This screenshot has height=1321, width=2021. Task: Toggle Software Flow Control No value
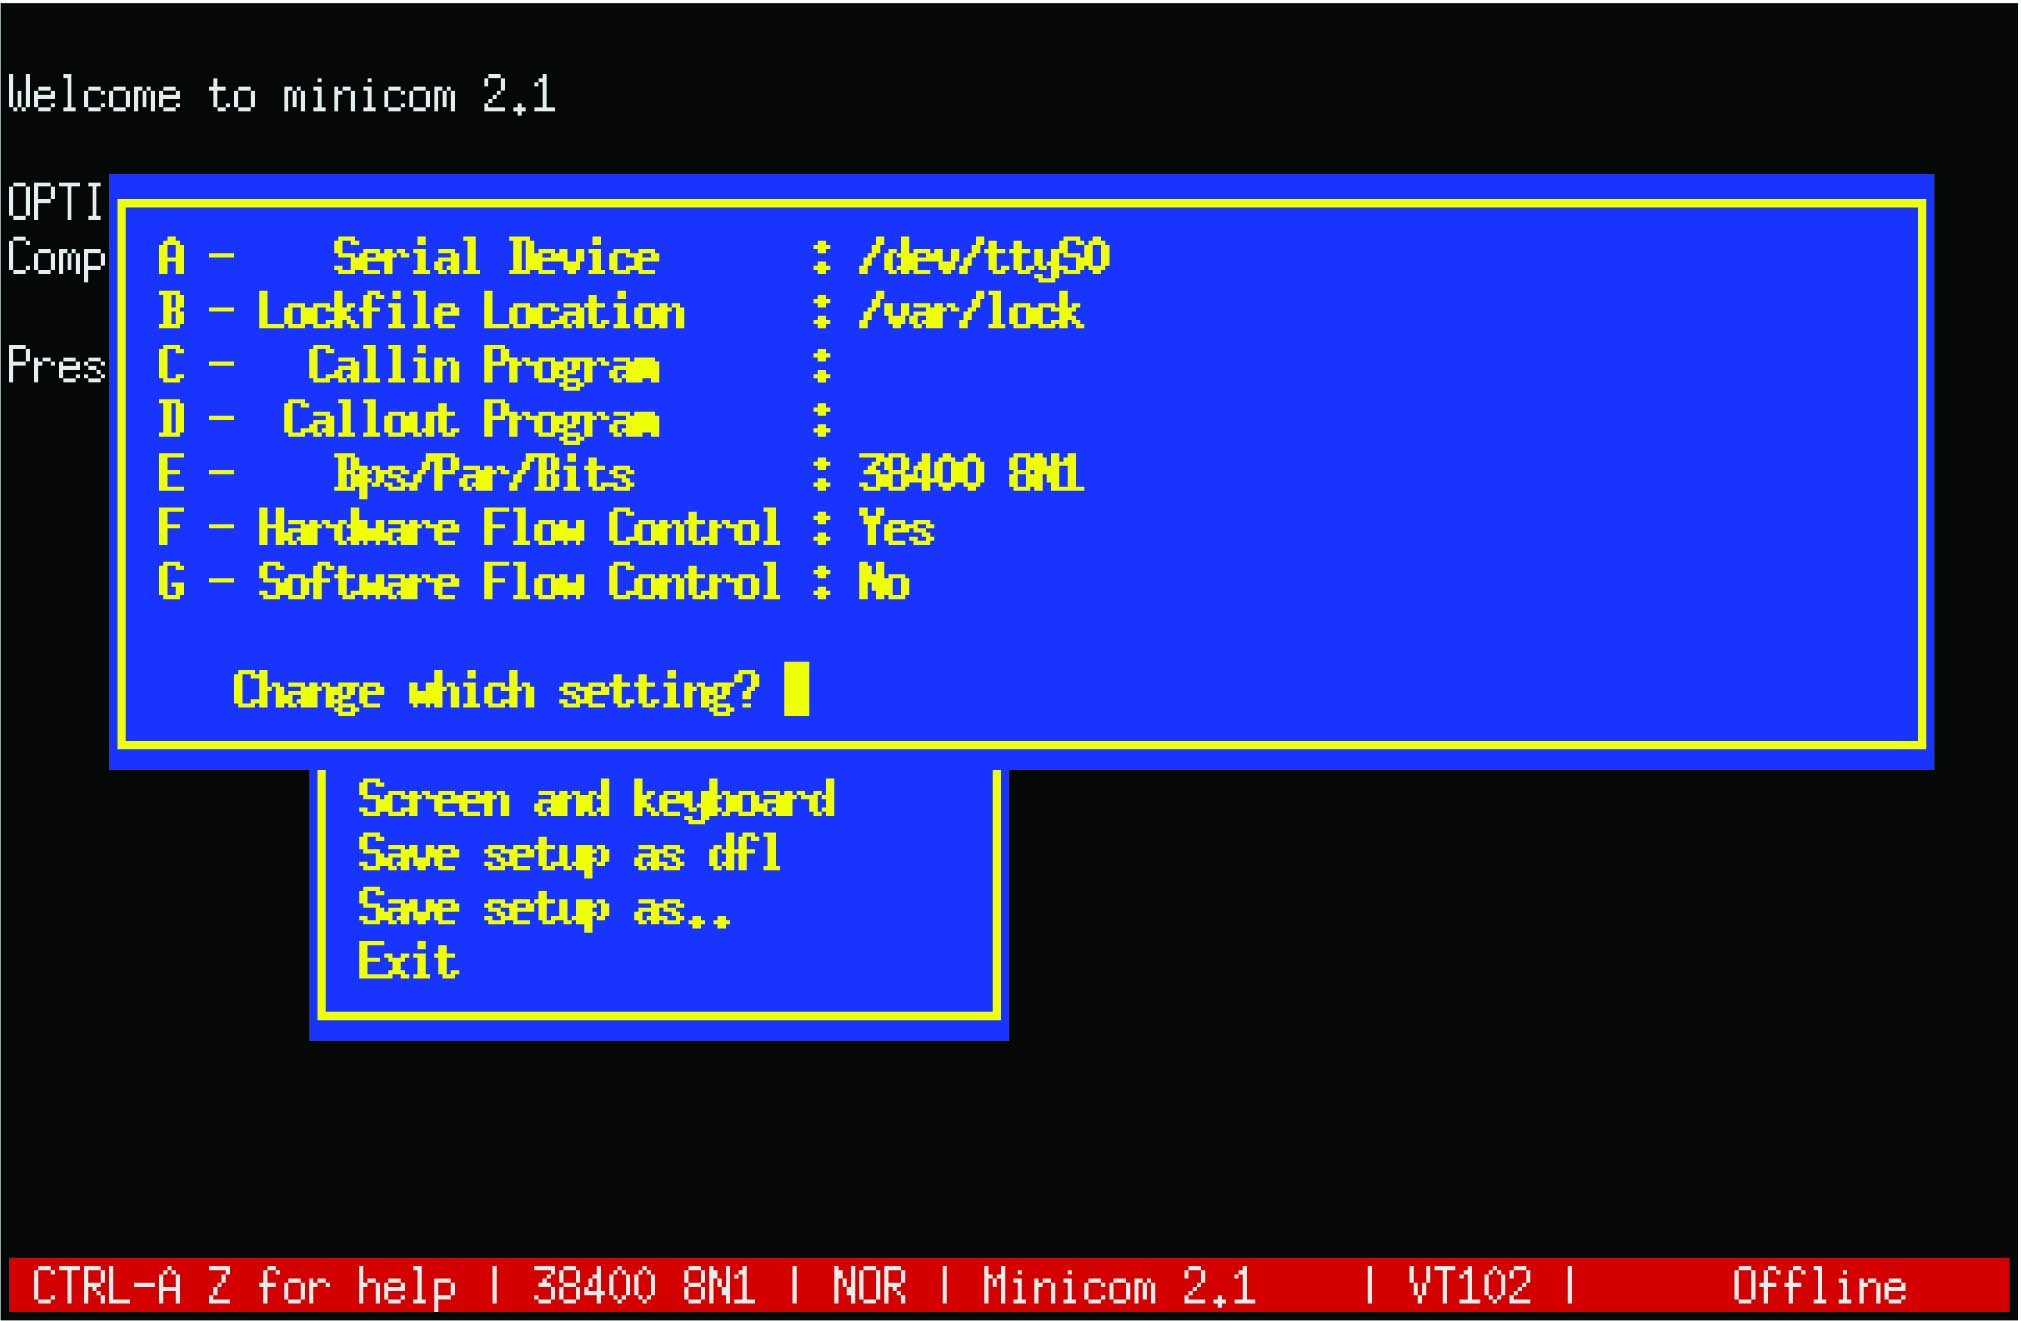click(884, 582)
